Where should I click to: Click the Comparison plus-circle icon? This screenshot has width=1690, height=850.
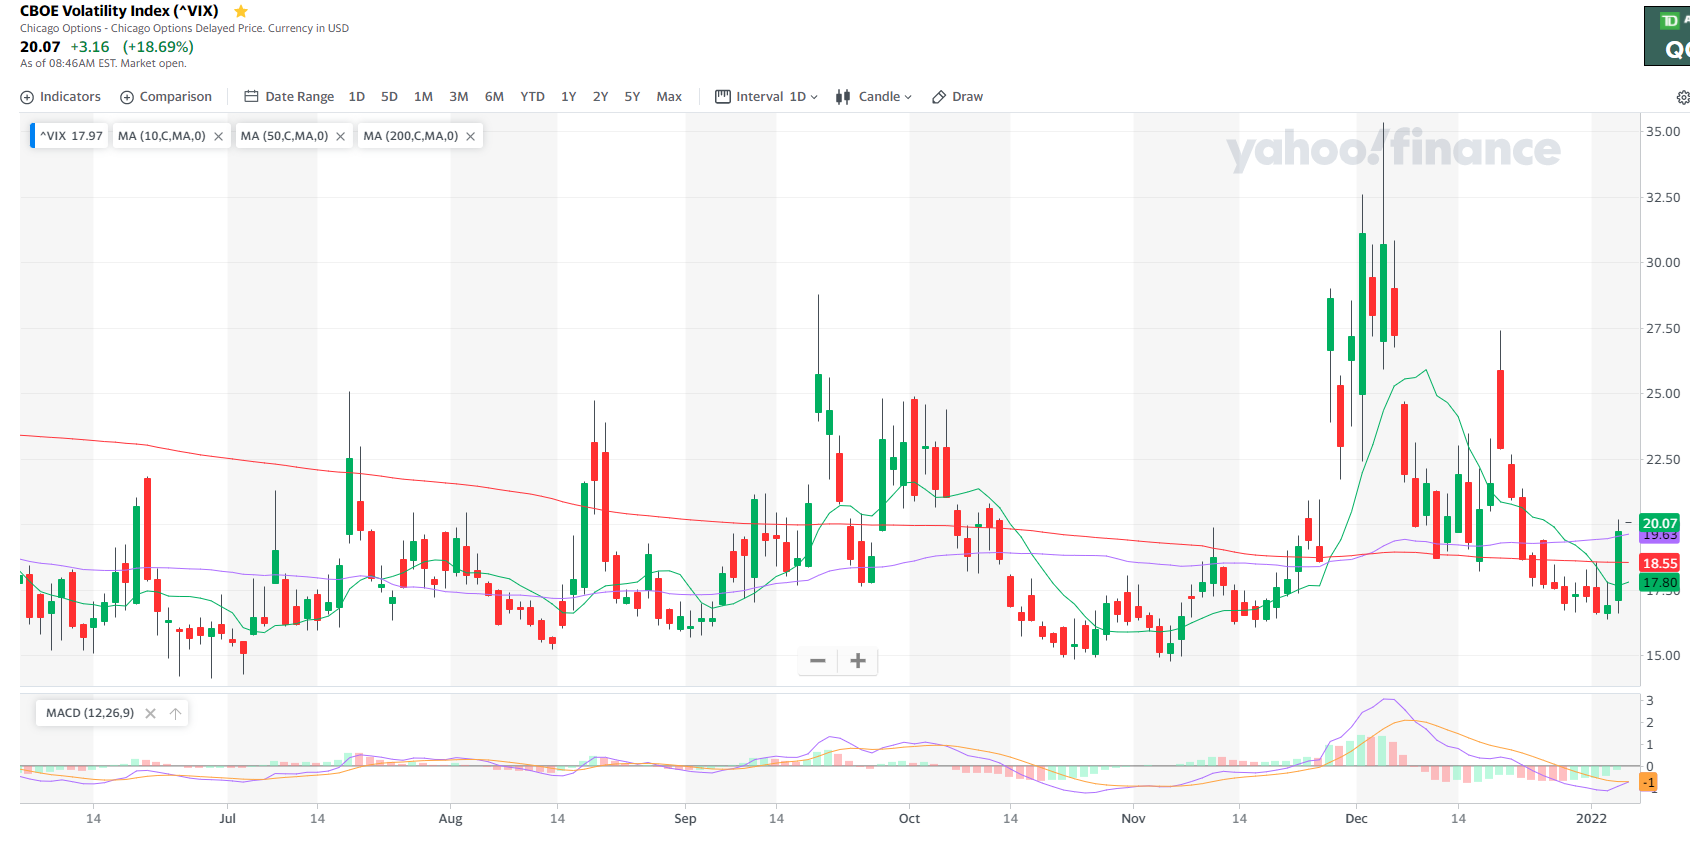[127, 97]
